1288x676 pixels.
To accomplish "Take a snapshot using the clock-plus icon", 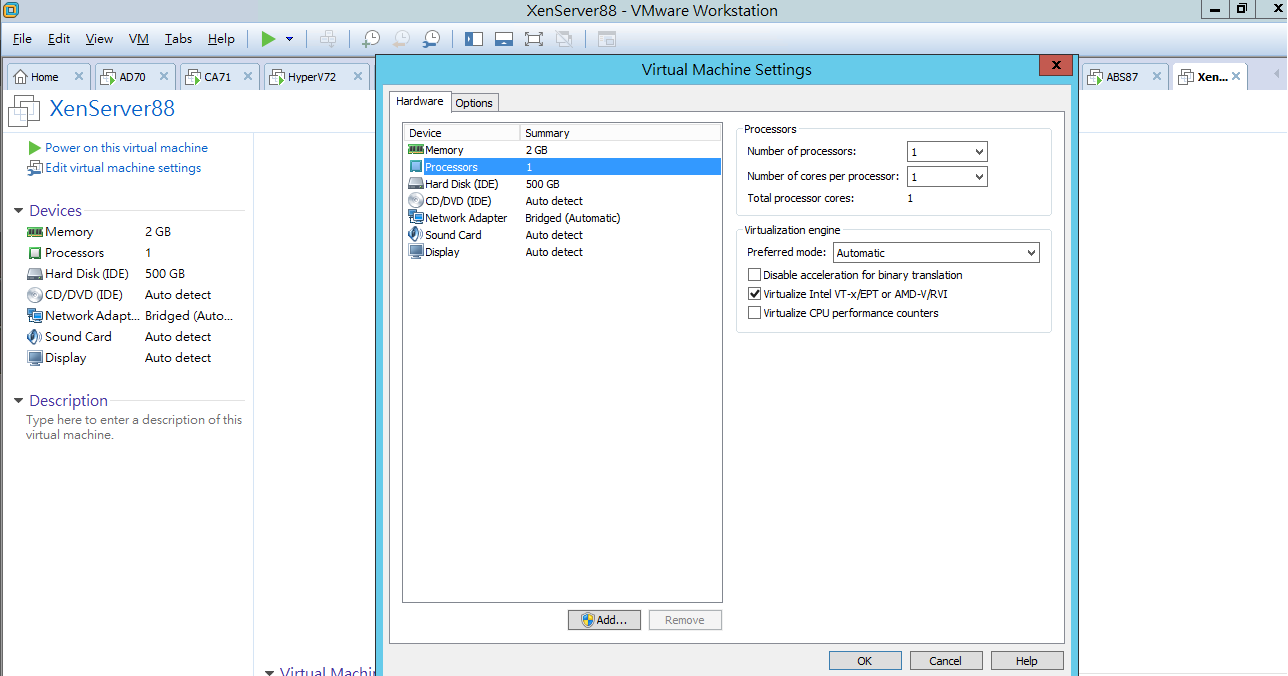I will pyautogui.click(x=371, y=39).
